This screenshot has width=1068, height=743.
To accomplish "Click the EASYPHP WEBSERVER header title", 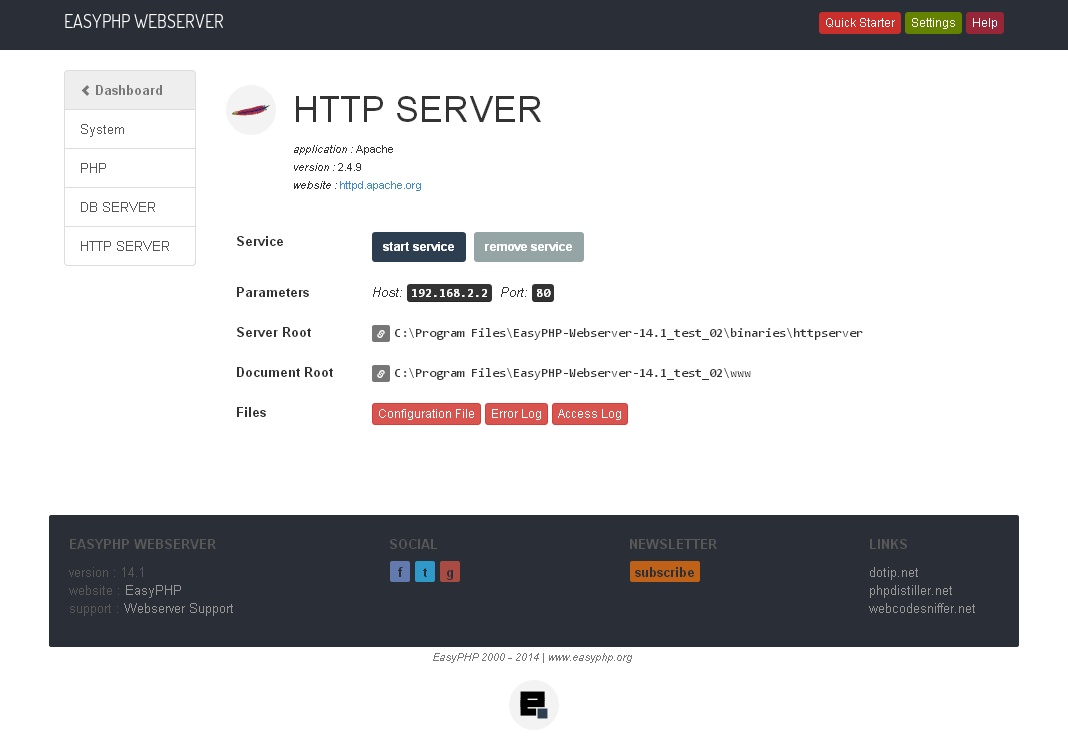I will [144, 22].
